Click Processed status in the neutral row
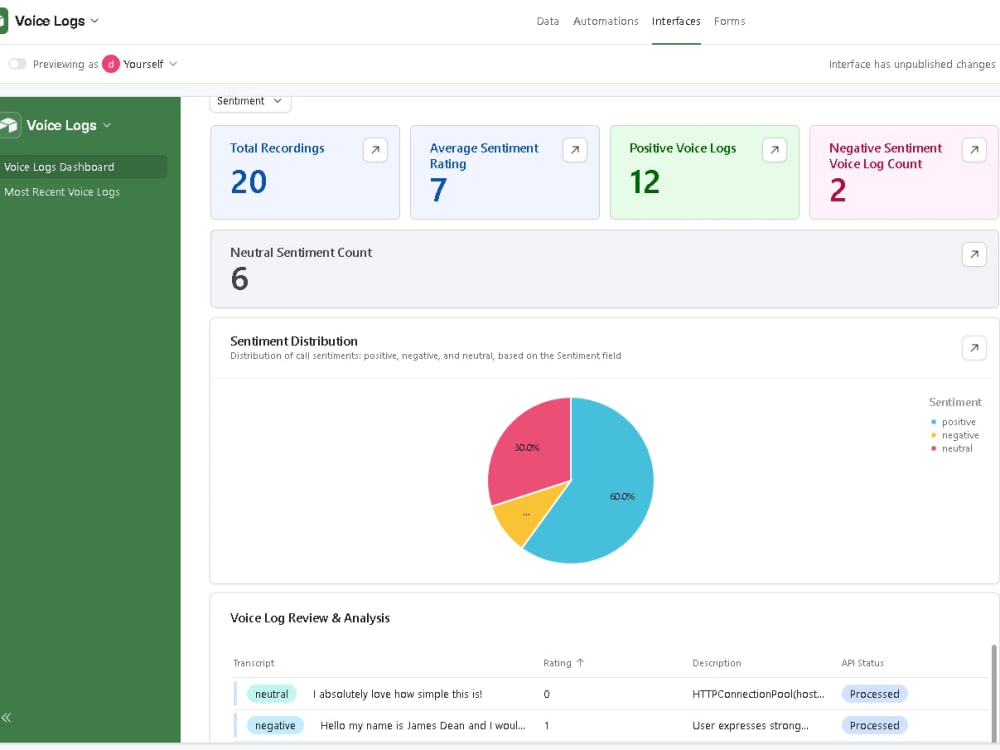Screen dimensions: 1000x750 874,694
